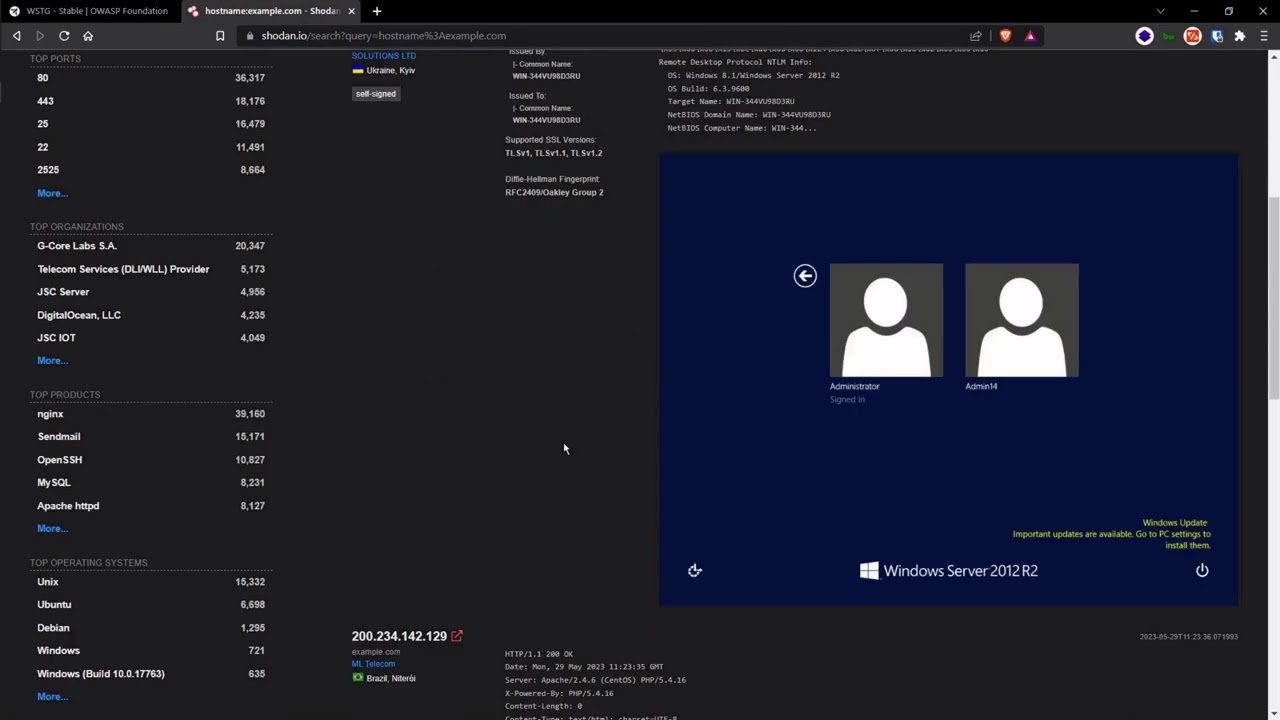Open new tab with plus button
The image size is (1280, 720).
(x=377, y=11)
